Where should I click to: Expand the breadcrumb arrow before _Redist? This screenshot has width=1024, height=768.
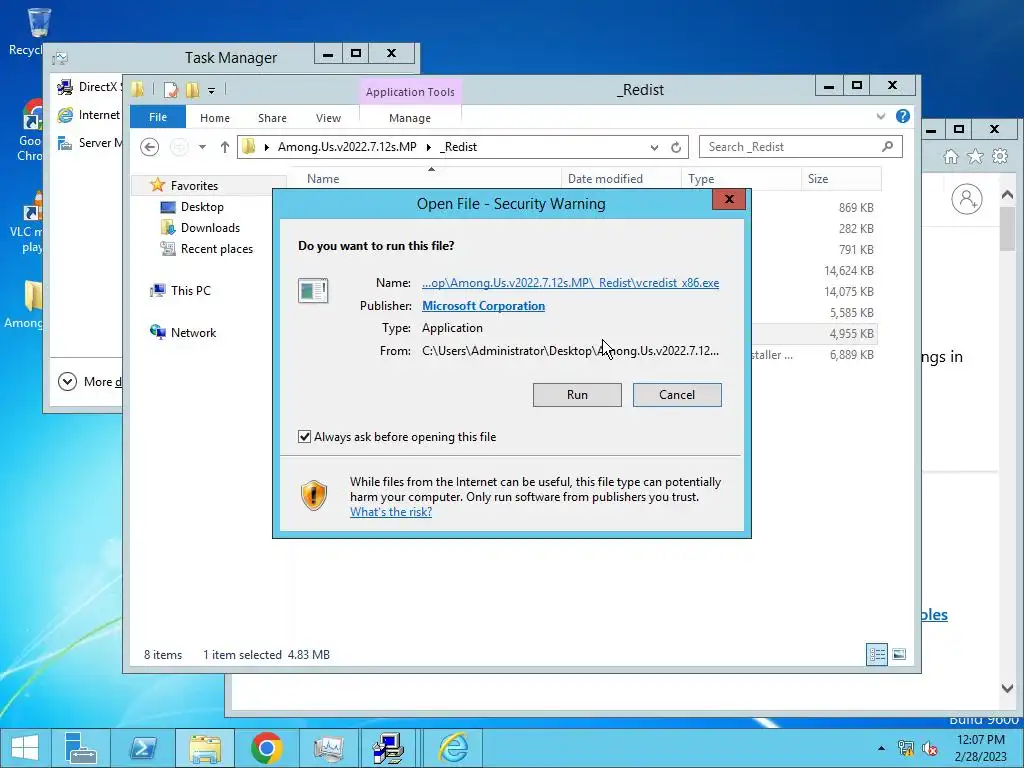pos(428,148)
